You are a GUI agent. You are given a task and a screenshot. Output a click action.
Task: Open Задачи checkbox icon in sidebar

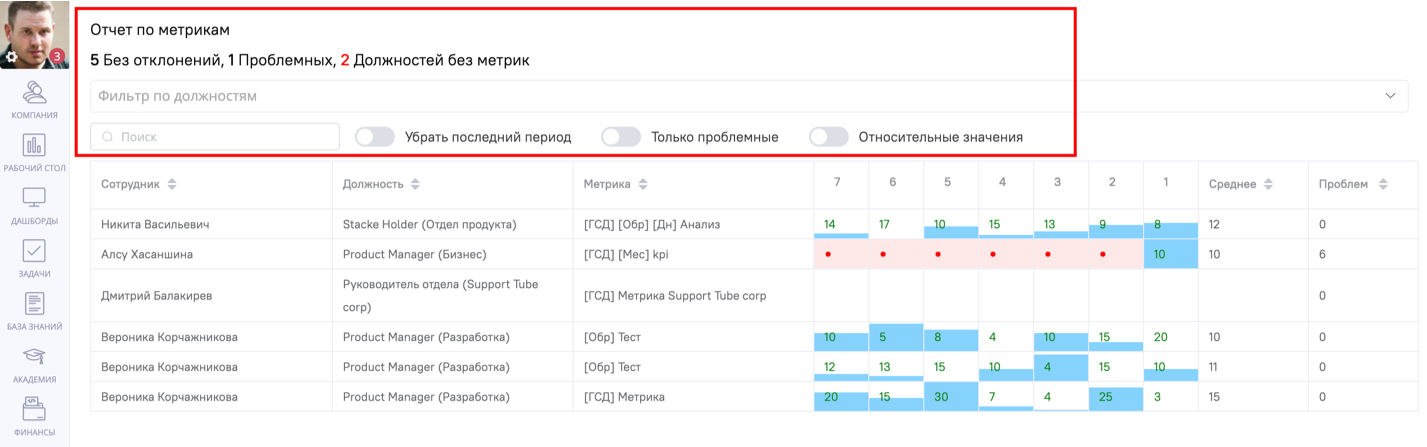coord(34,252)
